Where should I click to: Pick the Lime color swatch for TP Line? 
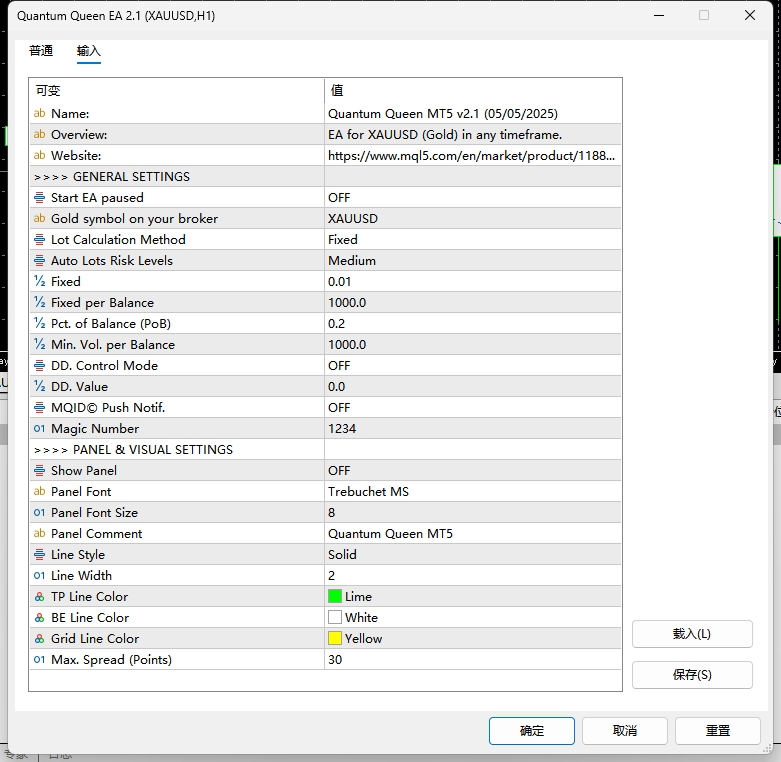pyautogui.click(x=335, y=596)
